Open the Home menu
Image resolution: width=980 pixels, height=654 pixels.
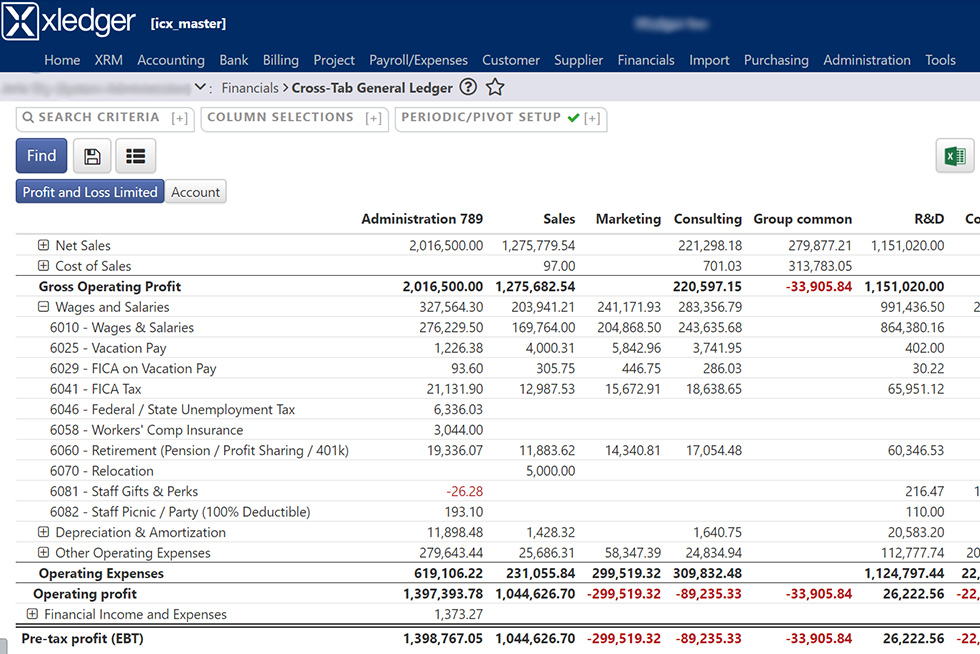point(62,60)
